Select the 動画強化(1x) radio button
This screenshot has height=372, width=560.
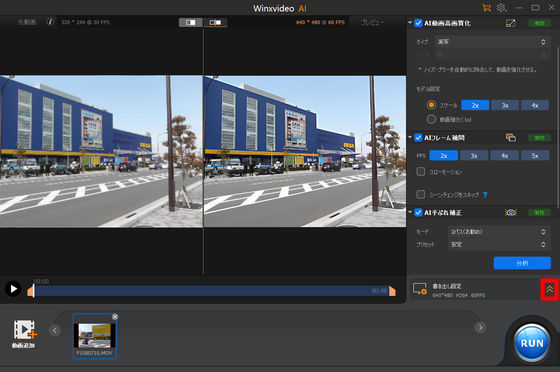click(431, 119)
